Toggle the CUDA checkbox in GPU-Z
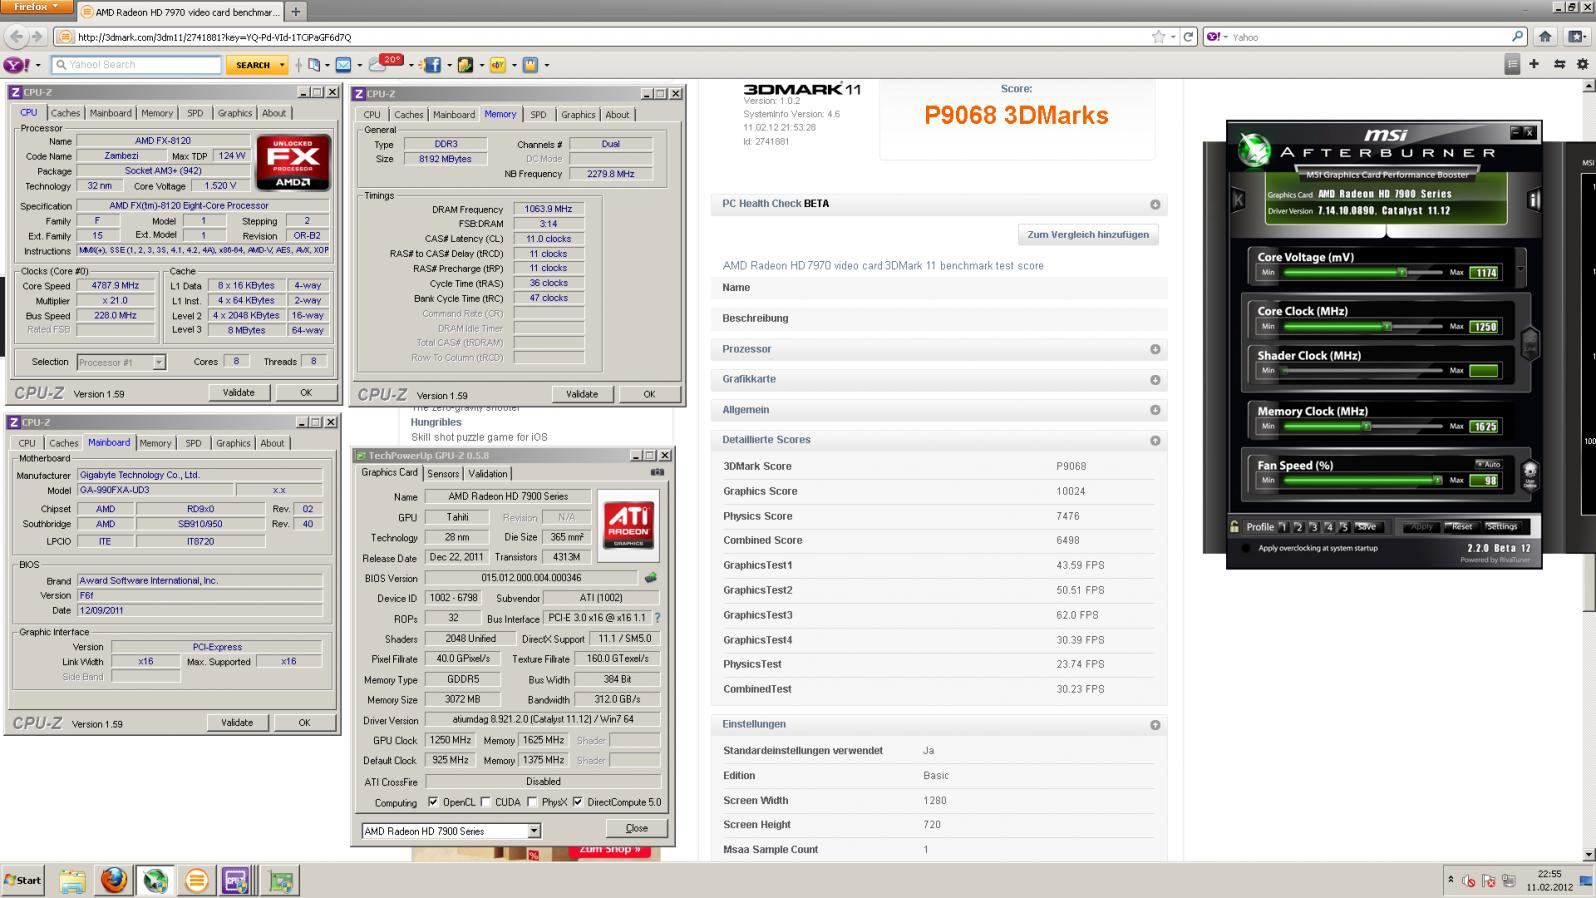 pyautogui.click(x=486, y=802)
